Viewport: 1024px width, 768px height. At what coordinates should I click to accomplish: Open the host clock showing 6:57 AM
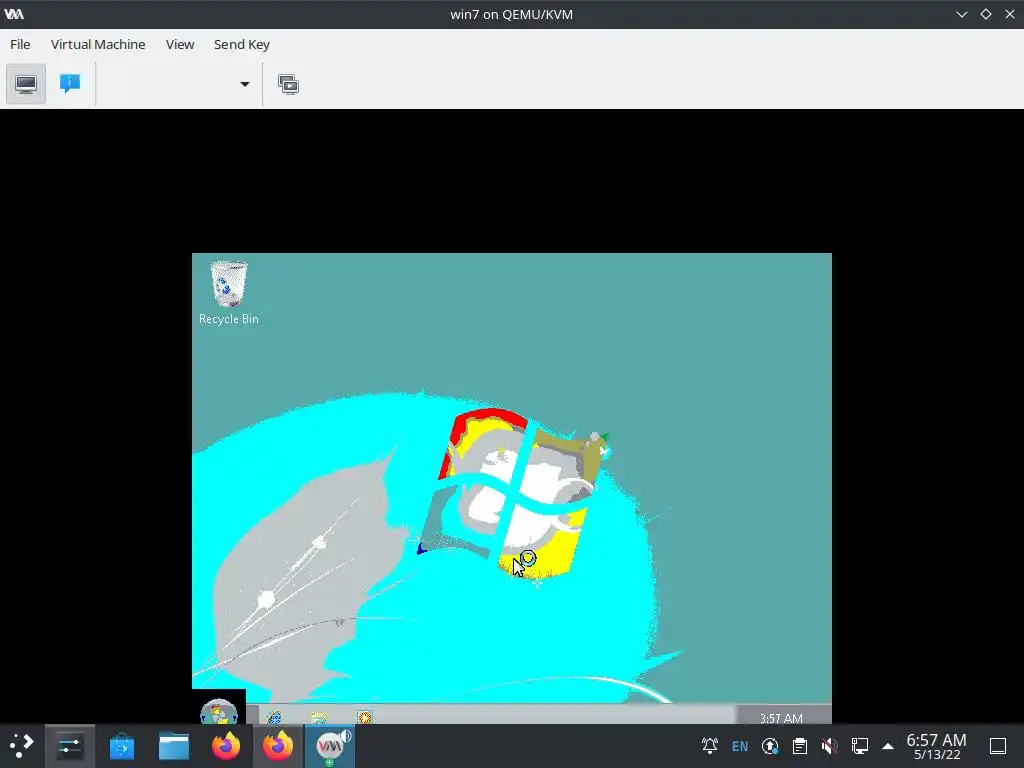click(936, 746)
